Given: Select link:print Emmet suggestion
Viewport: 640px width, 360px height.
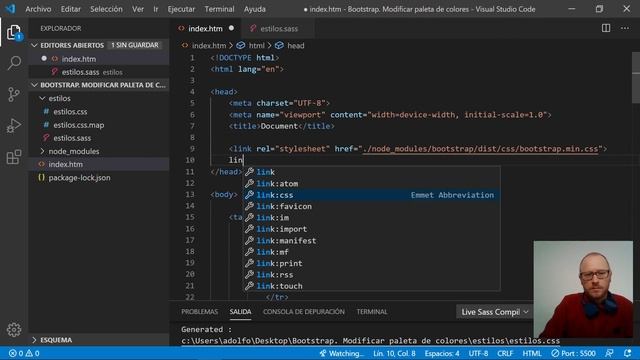Looking at the screenshot, I should tap(371, 263).
